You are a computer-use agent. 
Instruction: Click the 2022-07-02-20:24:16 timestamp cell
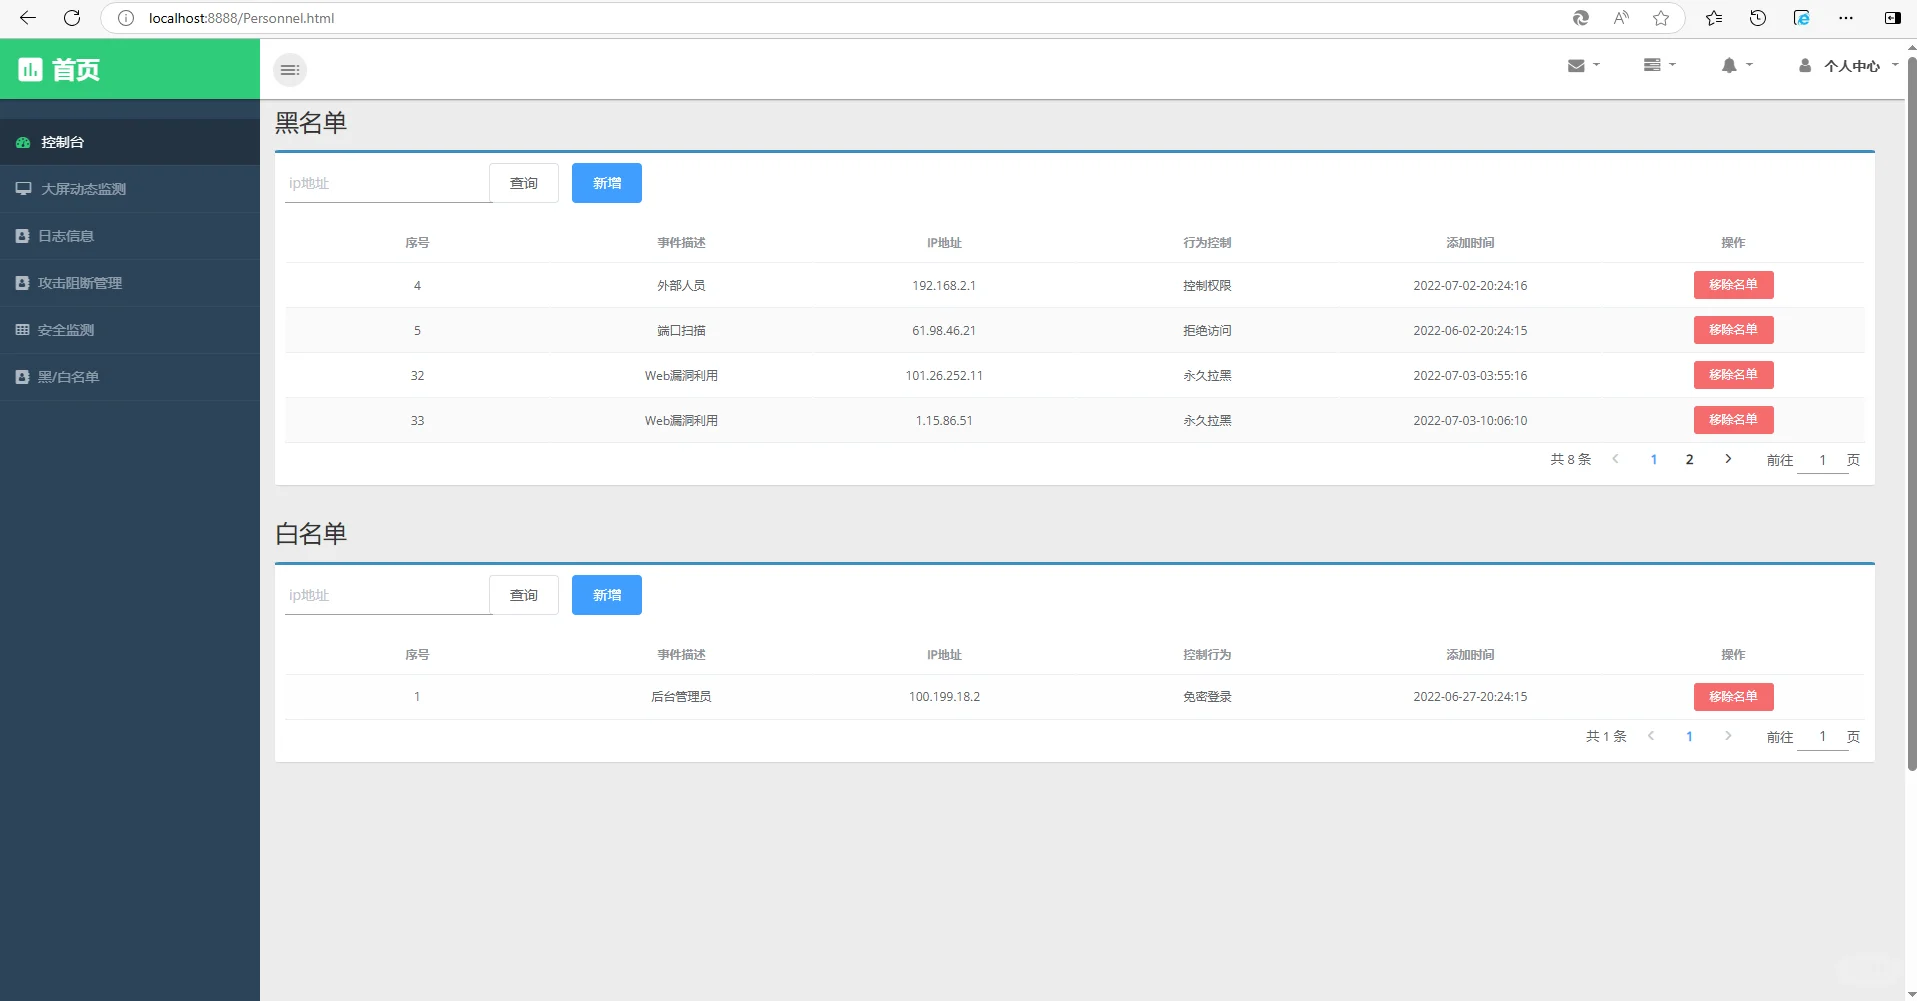[1470, 286]
